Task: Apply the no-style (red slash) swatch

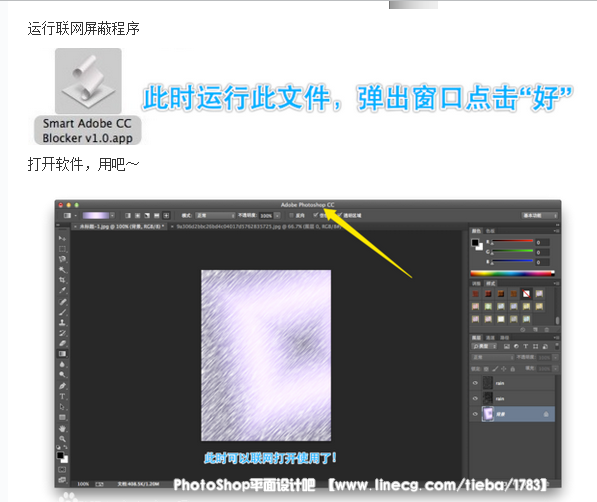Action: coord(526,294)
